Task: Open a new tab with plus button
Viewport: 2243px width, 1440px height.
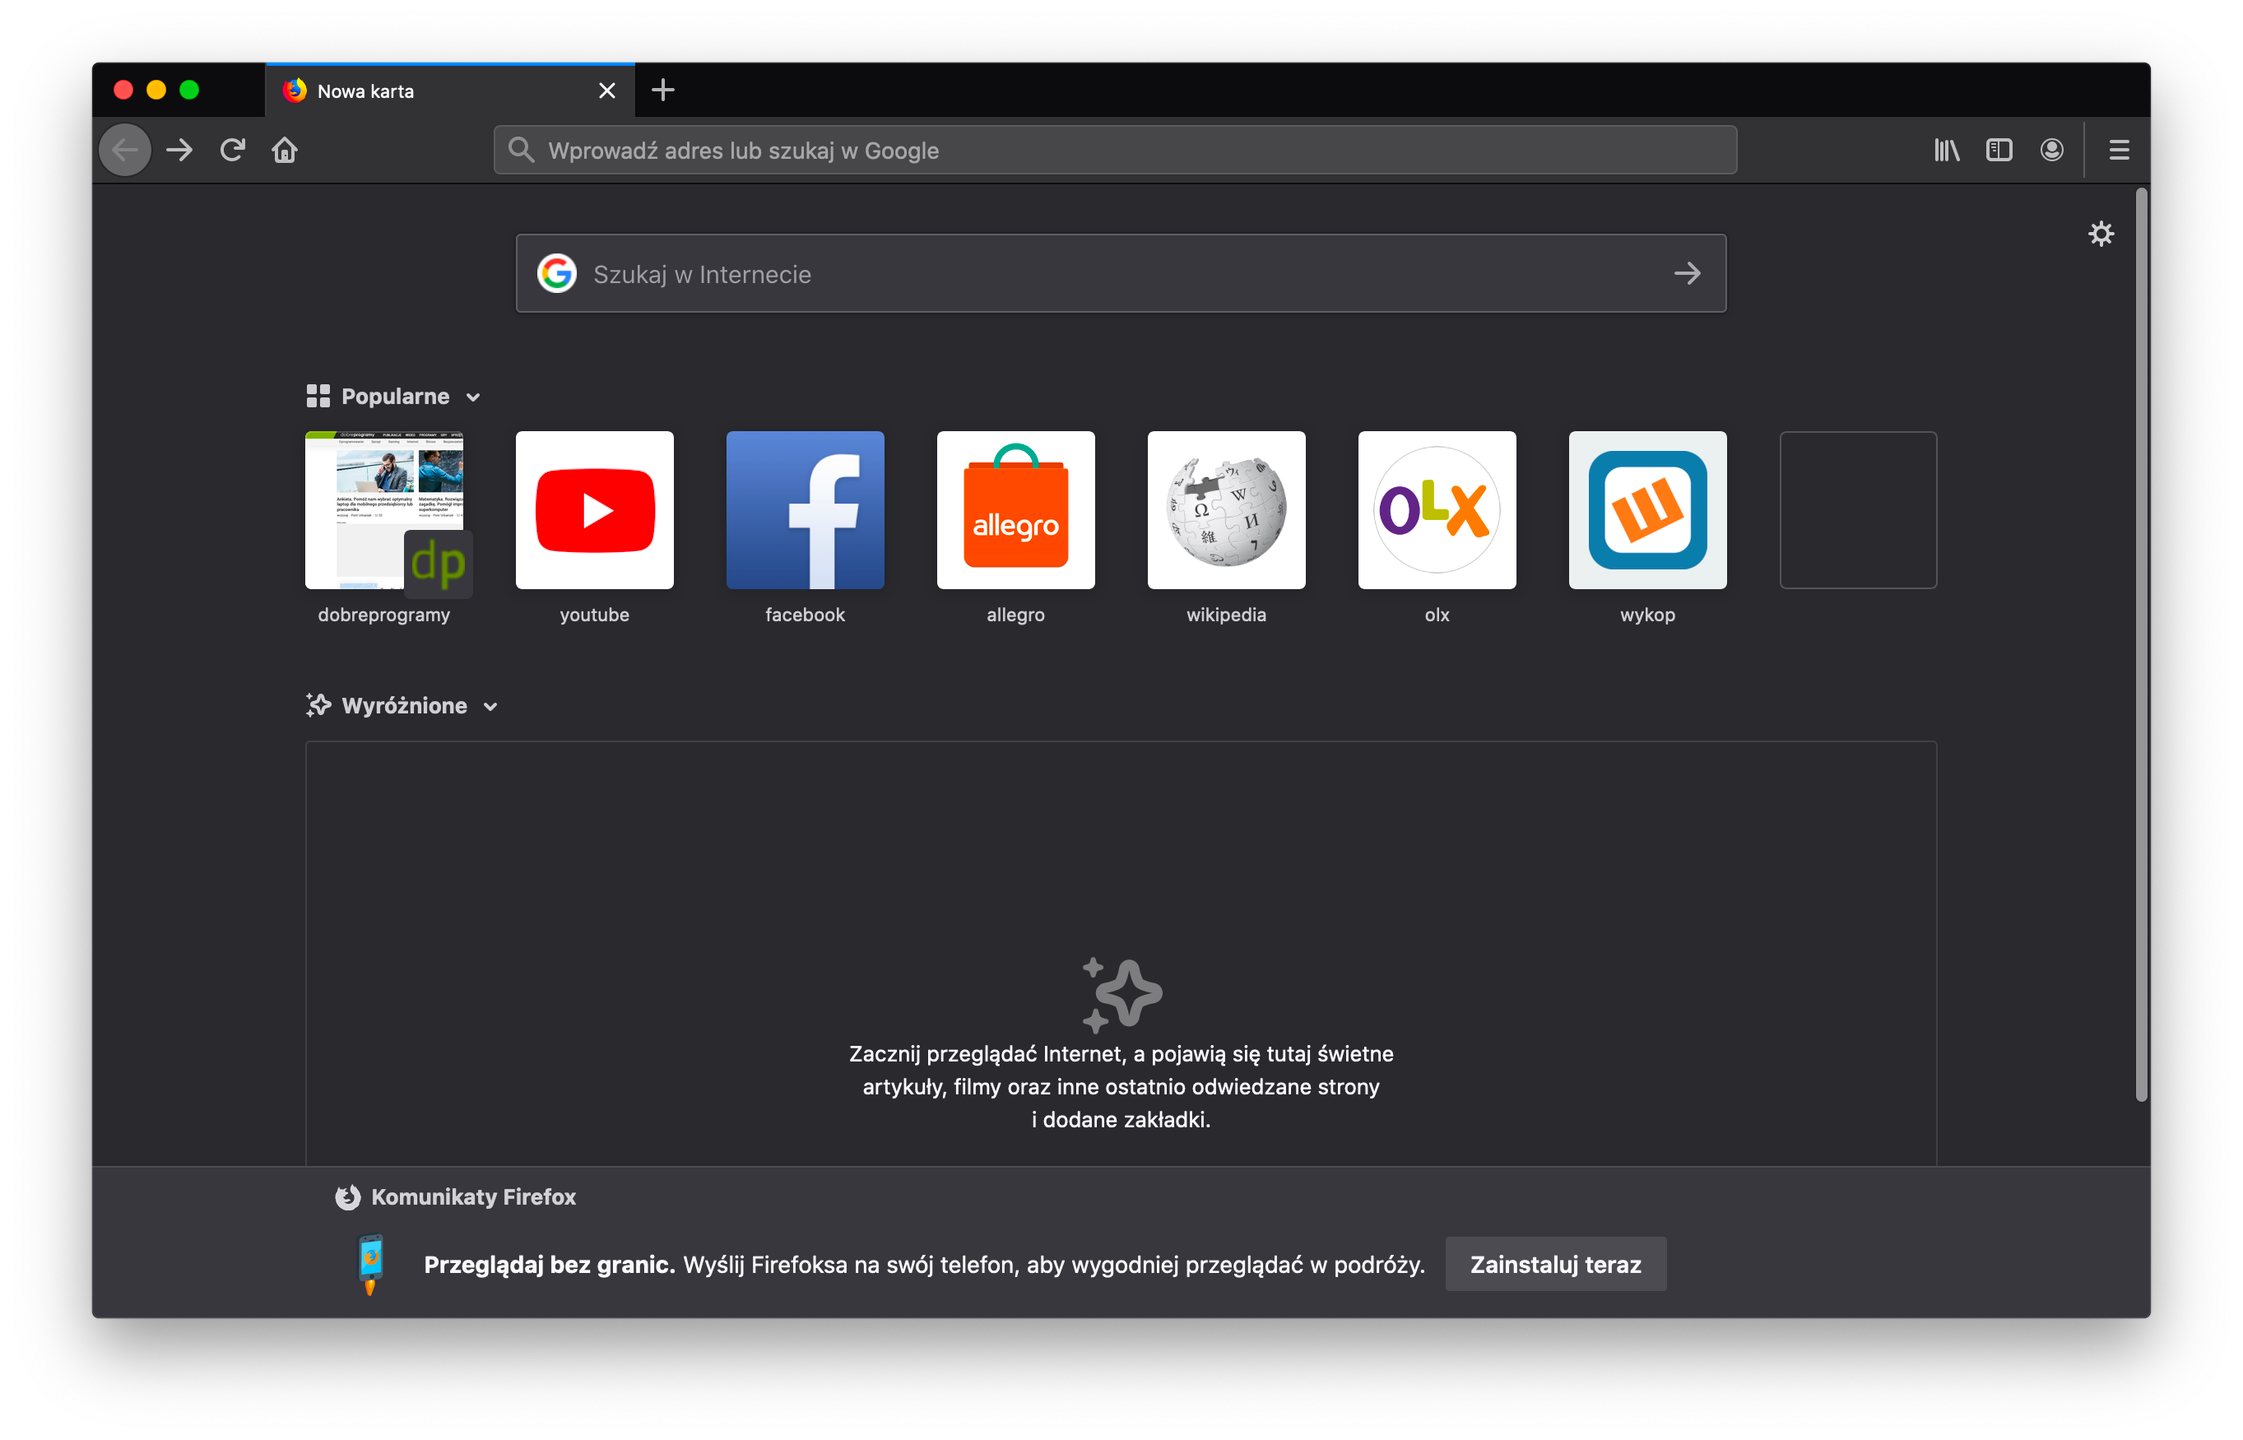Action: point(663,90)
